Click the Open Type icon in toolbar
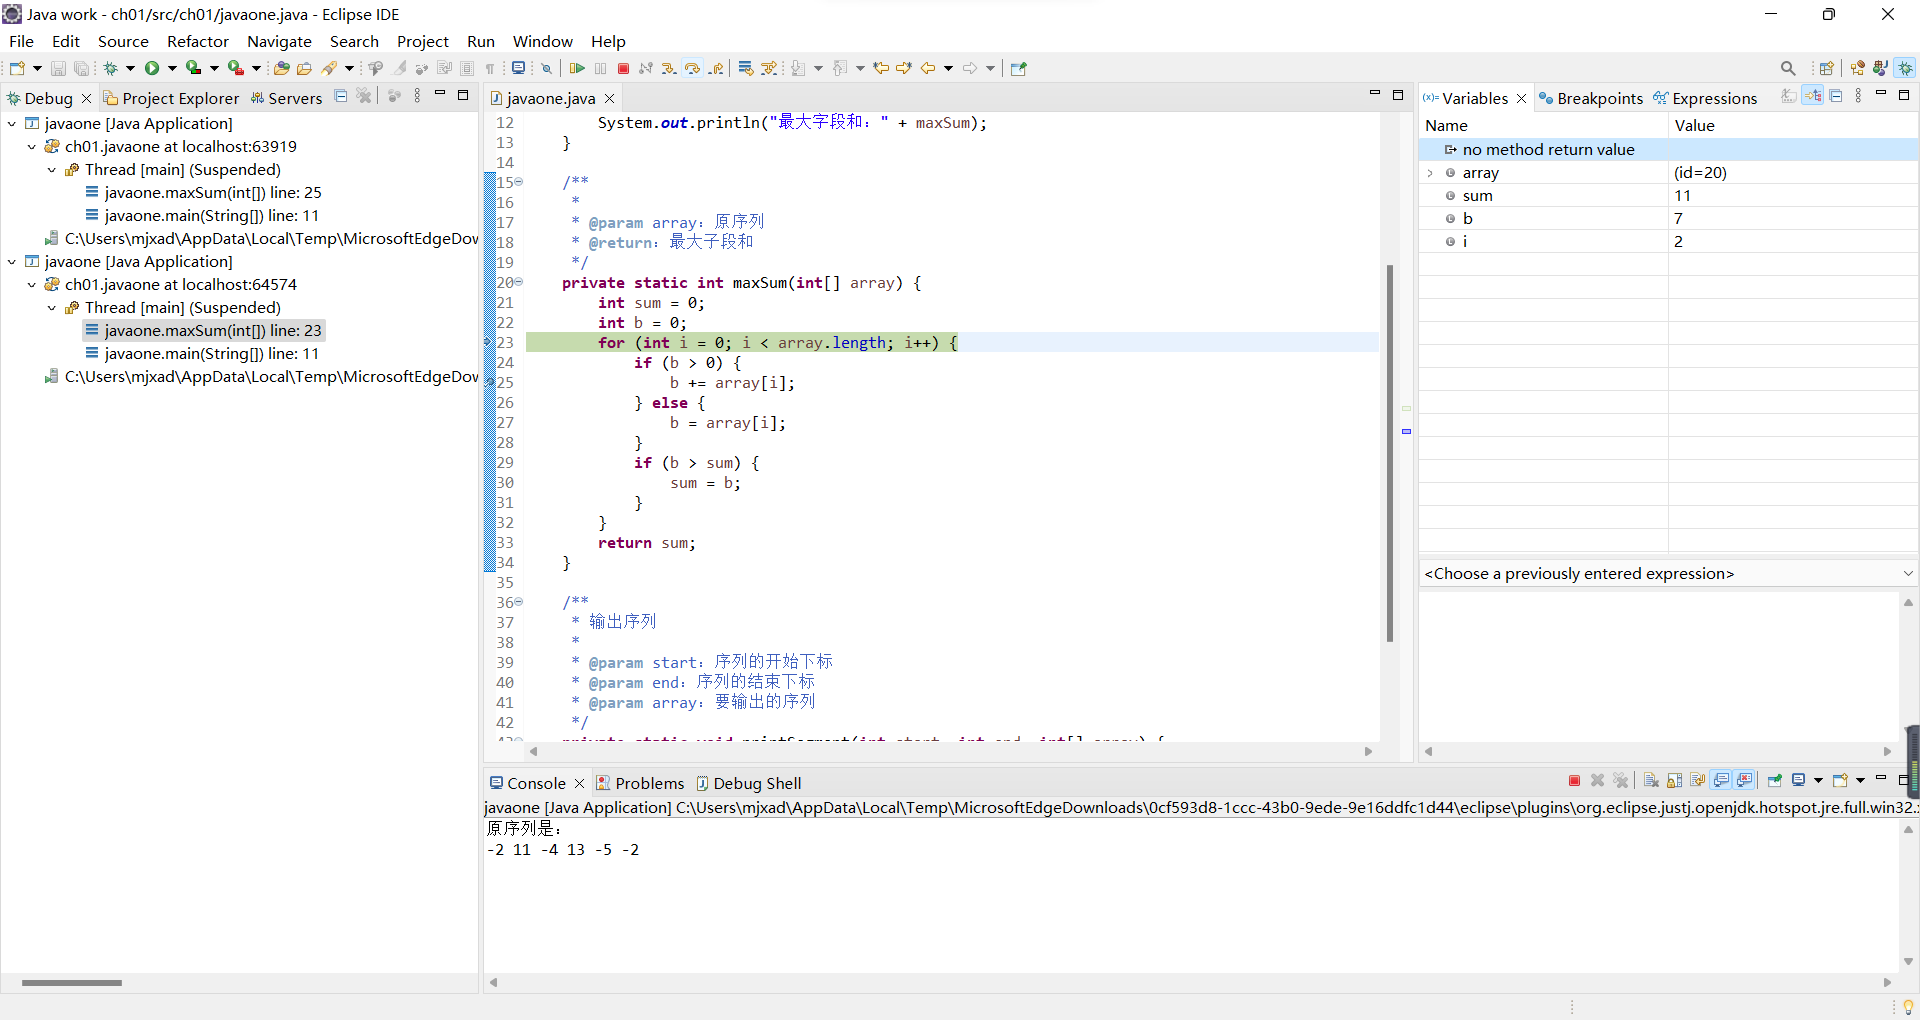This screenshot has height=1020, width=1920. click(x=282, y=68)
